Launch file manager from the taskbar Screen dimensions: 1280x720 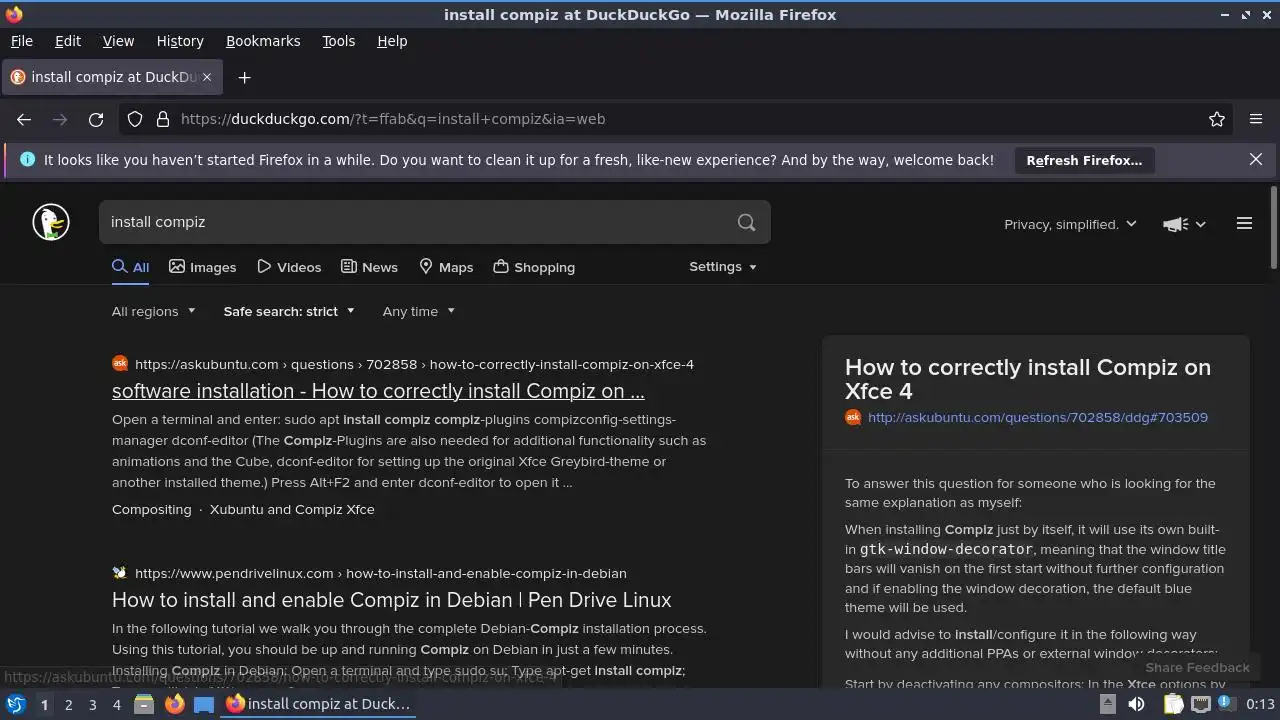(144, 704)
